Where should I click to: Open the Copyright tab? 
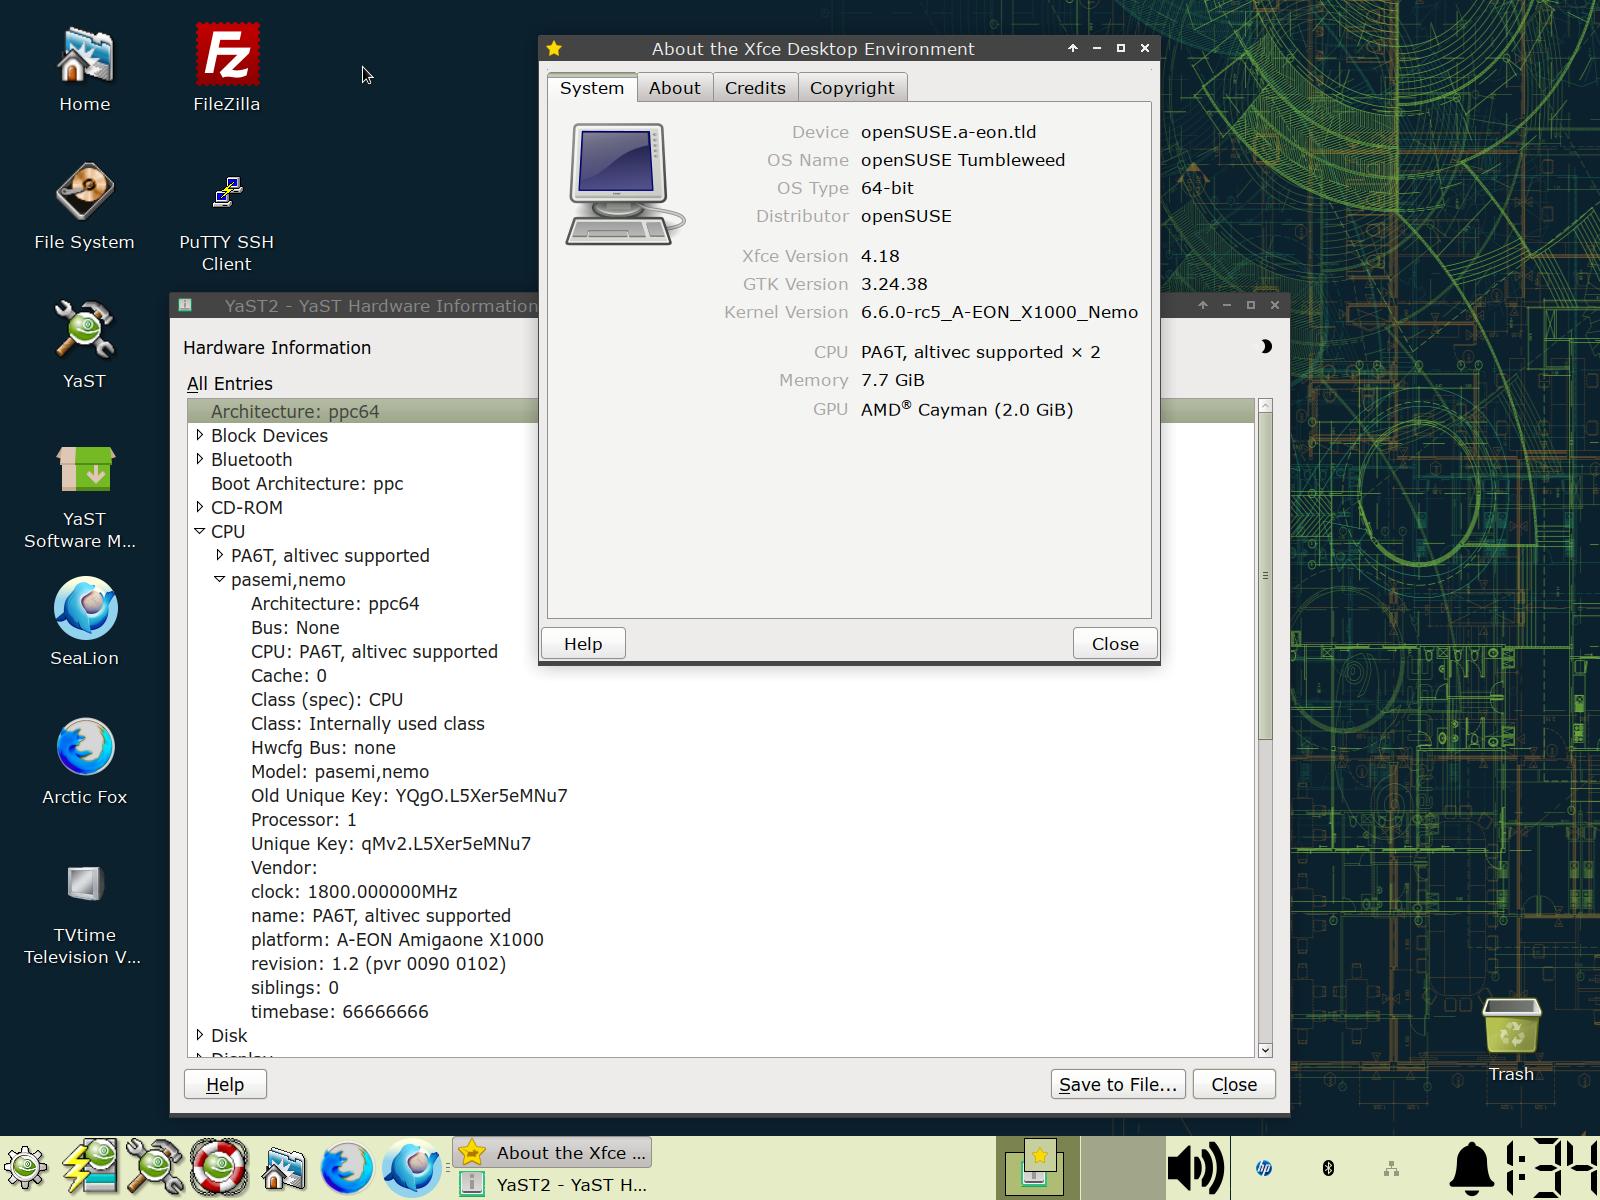[x=852, y=88]
